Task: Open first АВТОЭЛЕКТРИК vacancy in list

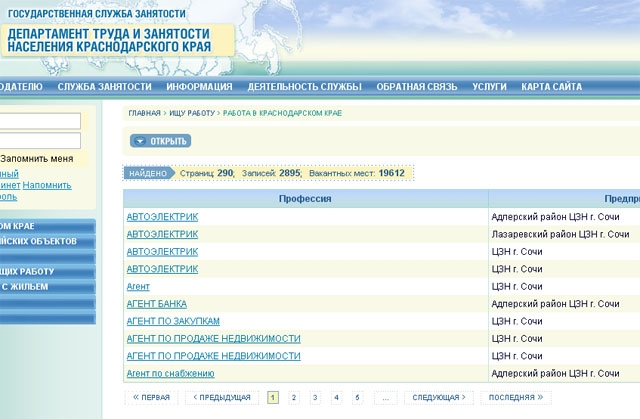Action: point(162,216)
